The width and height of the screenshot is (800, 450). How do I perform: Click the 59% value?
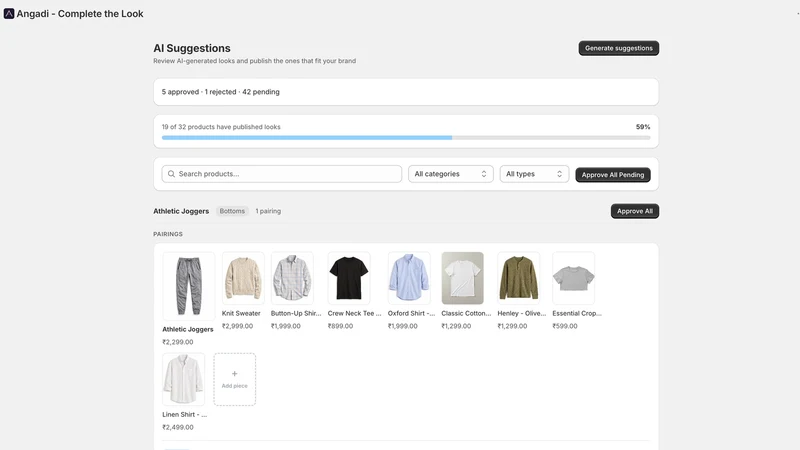pyautogui.click(x=643, y=127)
